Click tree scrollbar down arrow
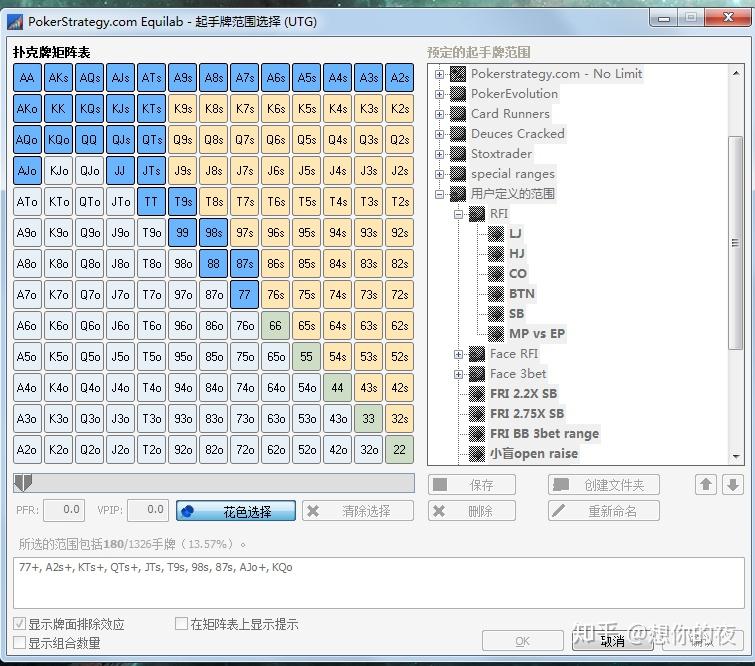This screenshot has width=755, height=666. (x=736, y=456)
